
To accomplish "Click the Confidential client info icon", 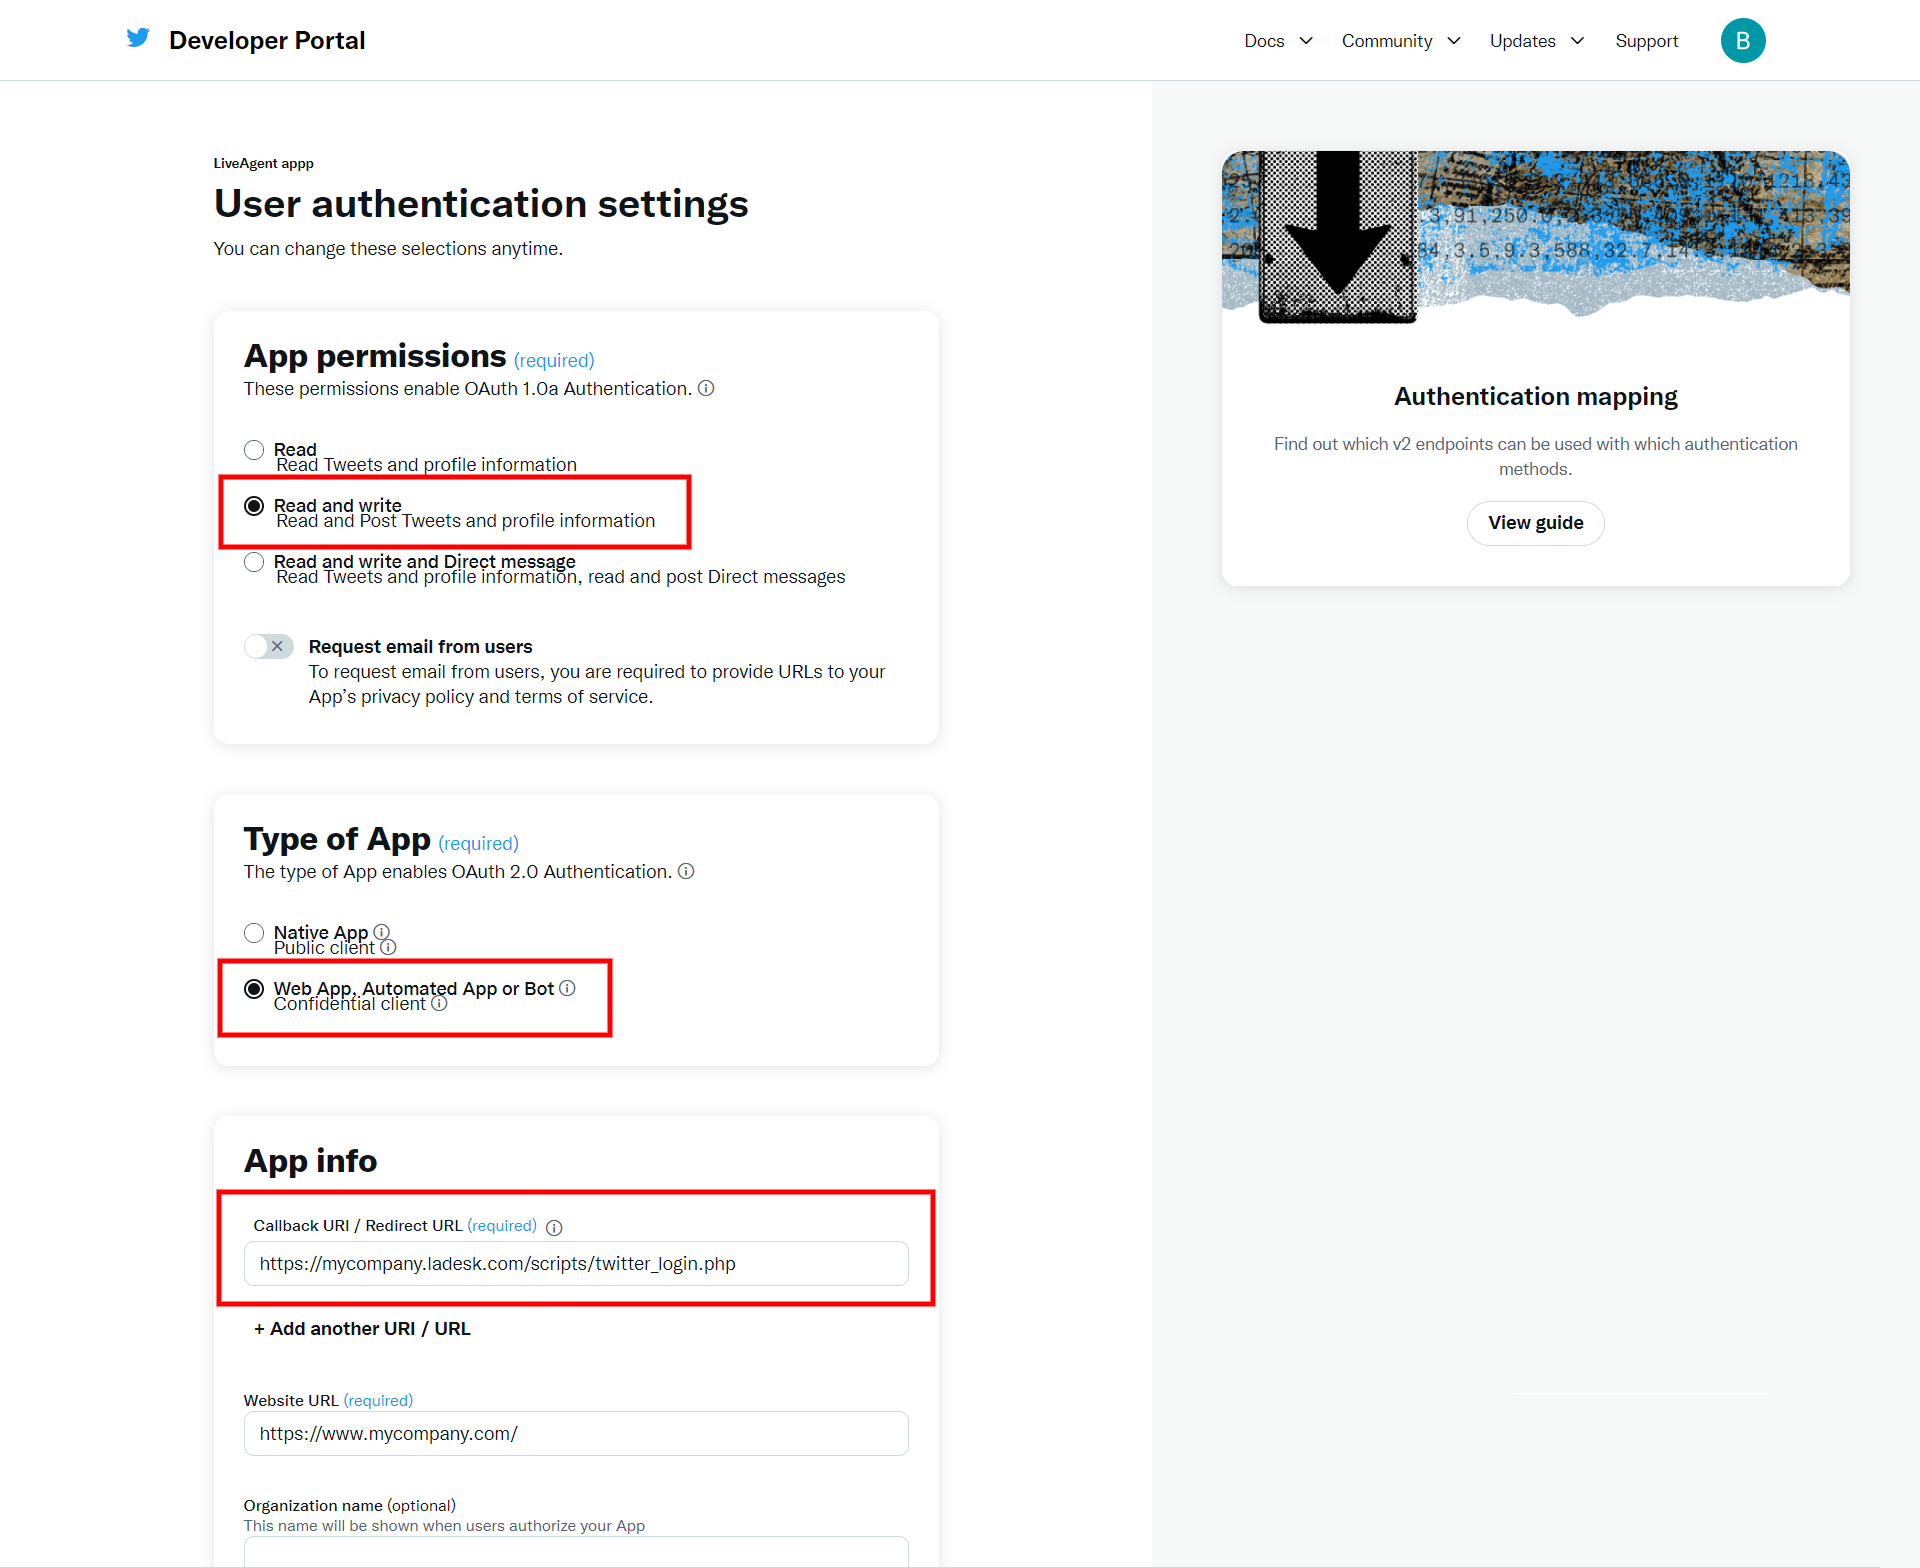I will [439, 1003].
